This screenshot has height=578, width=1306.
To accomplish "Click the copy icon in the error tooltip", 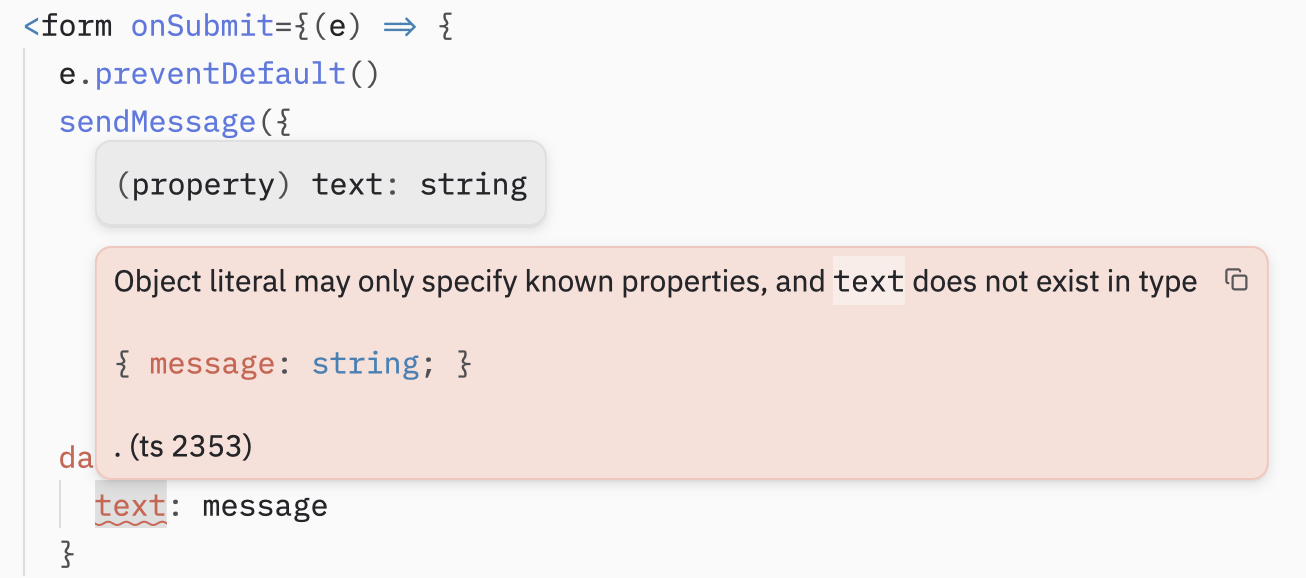I will pyautogui.click(x=1237, y=282).
